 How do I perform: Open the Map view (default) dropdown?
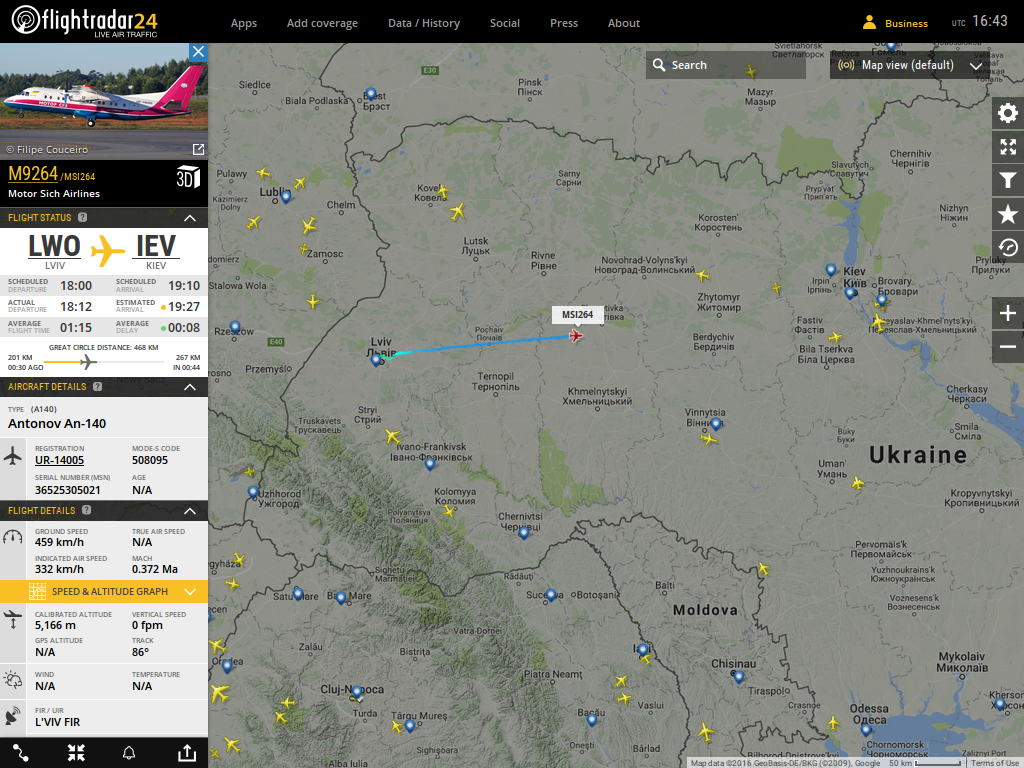pos(910,65)
